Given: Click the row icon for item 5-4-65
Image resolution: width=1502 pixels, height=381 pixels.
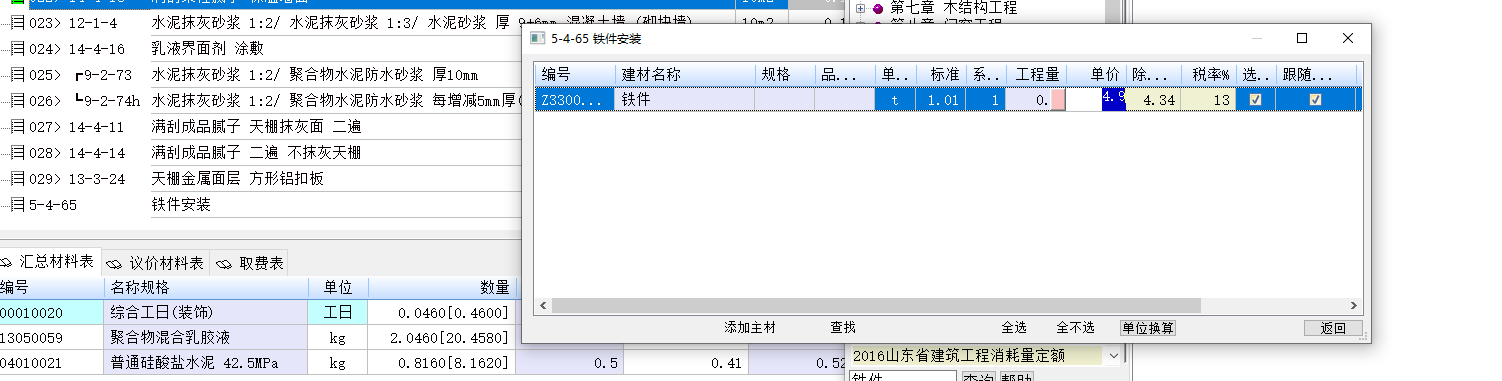Looking at the screenshot, I should 17,204.
